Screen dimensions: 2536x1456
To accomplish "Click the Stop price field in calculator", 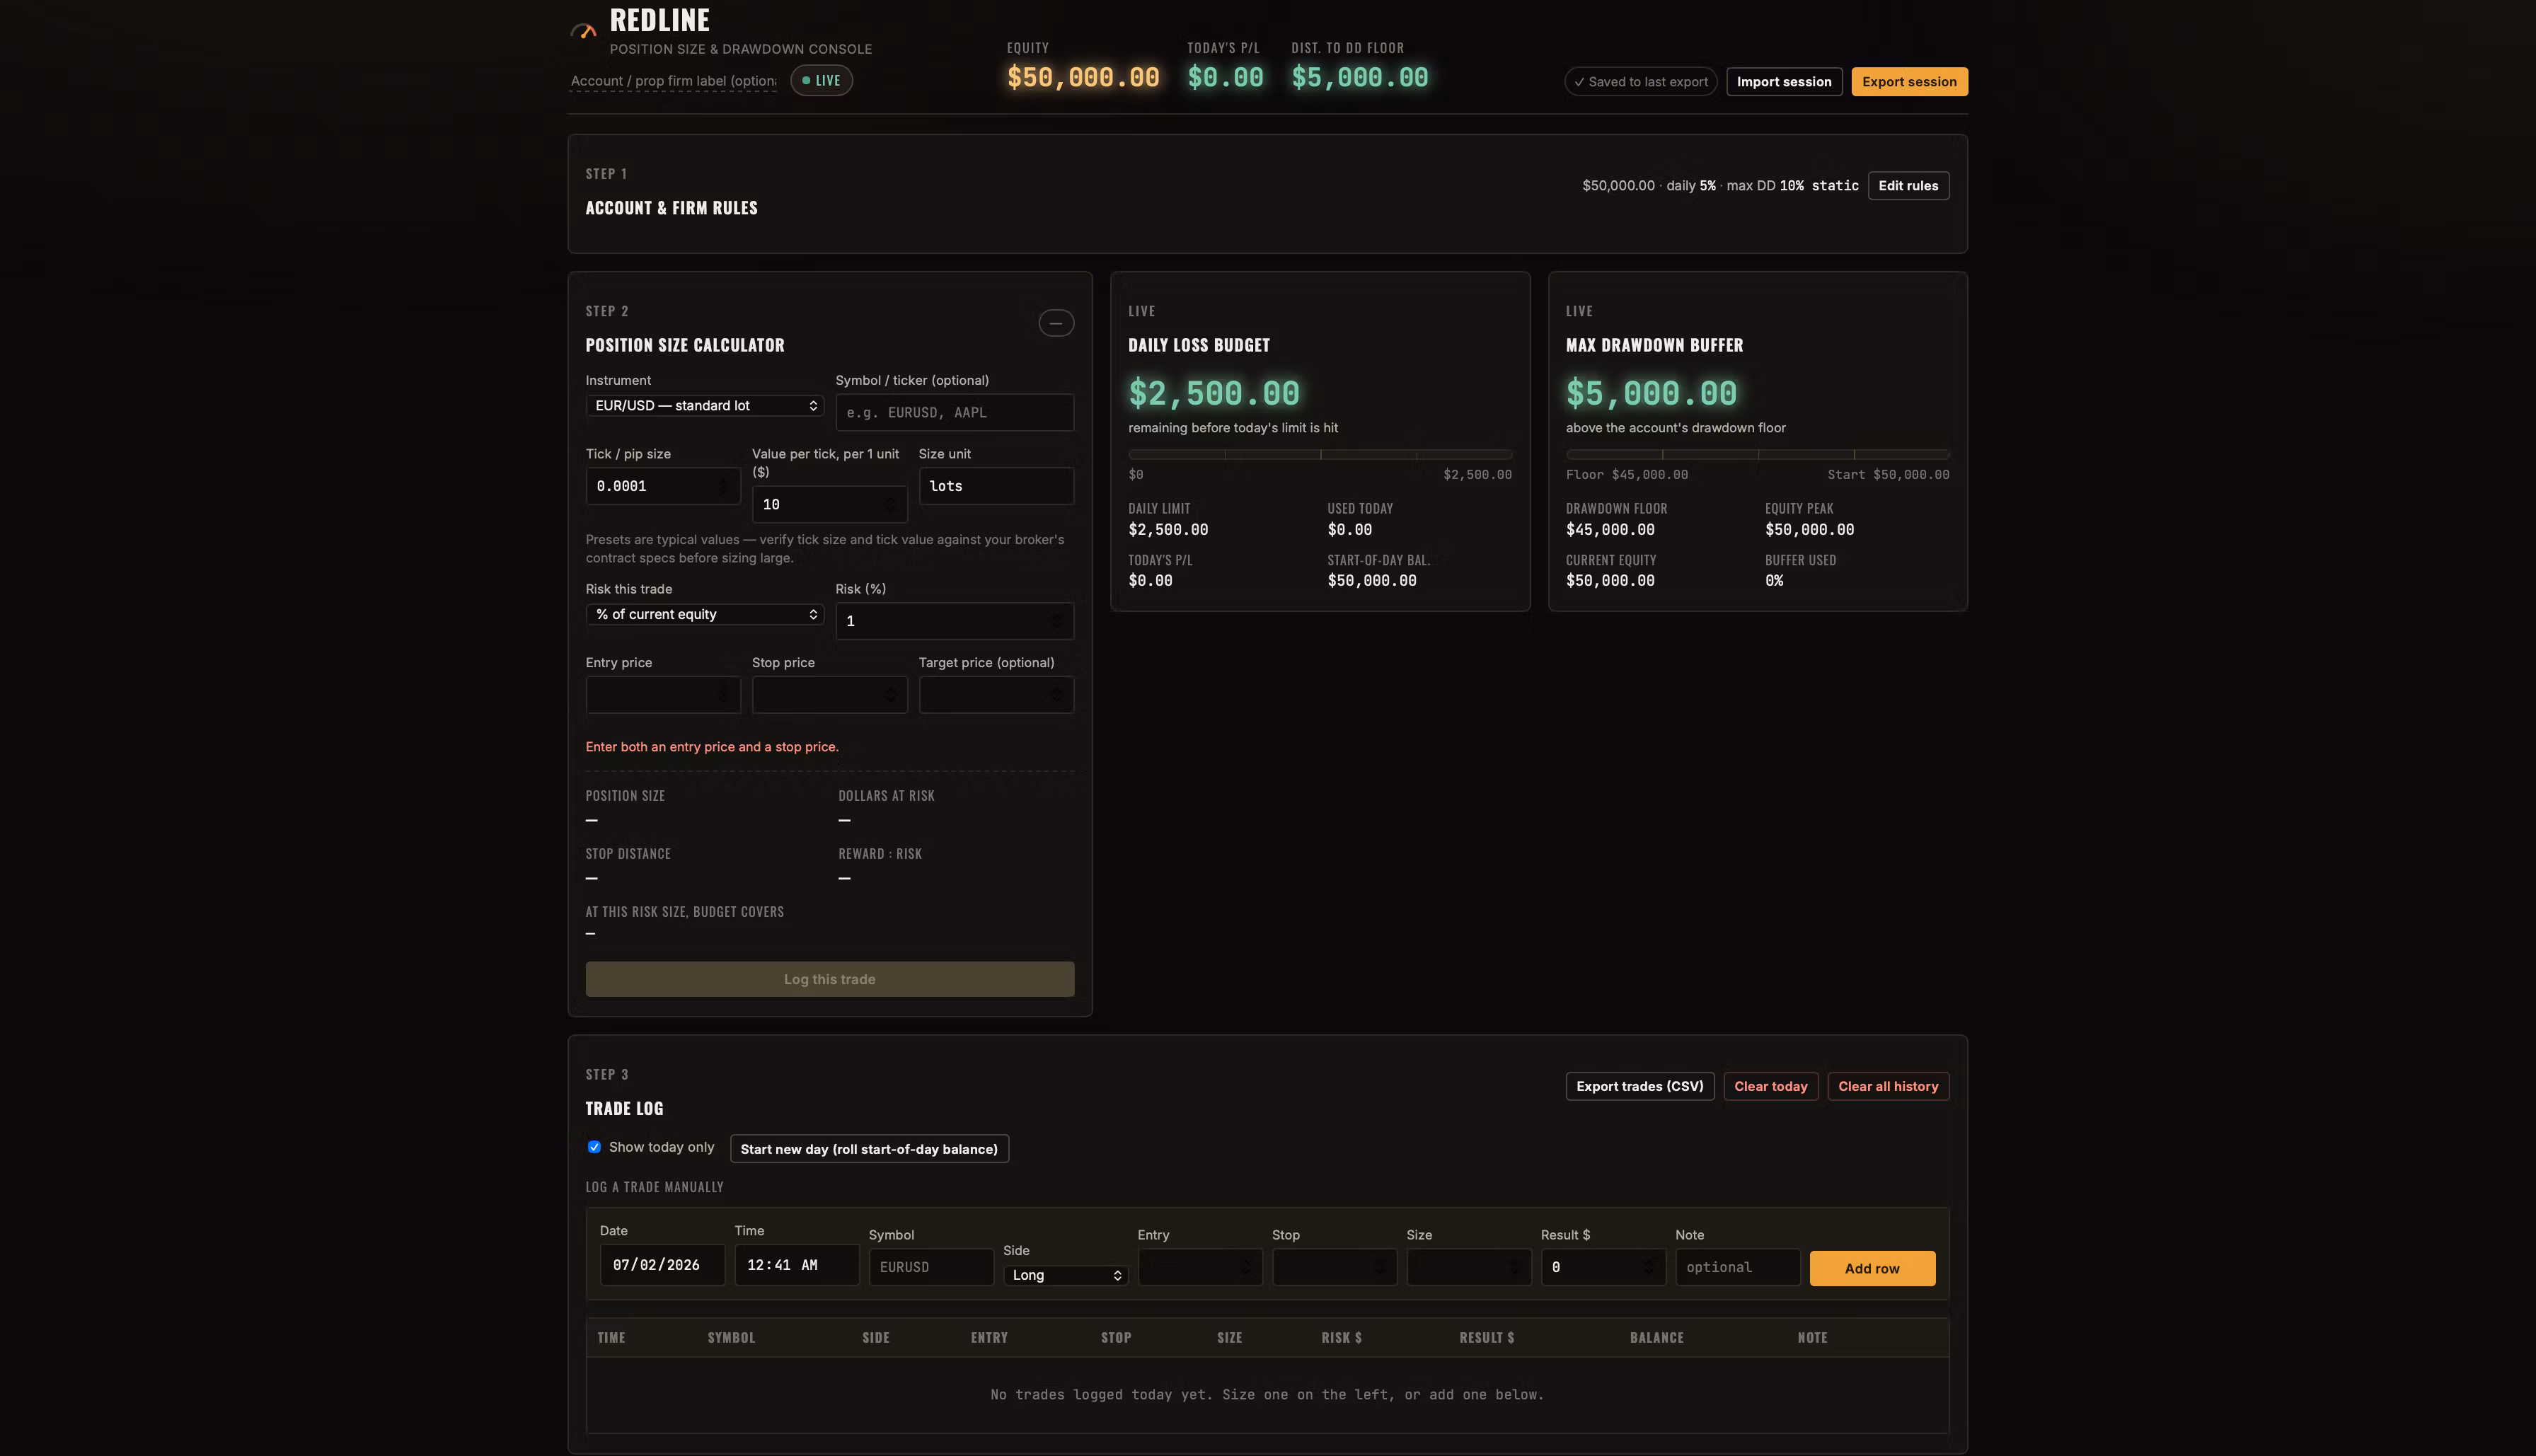I will 830,694.
